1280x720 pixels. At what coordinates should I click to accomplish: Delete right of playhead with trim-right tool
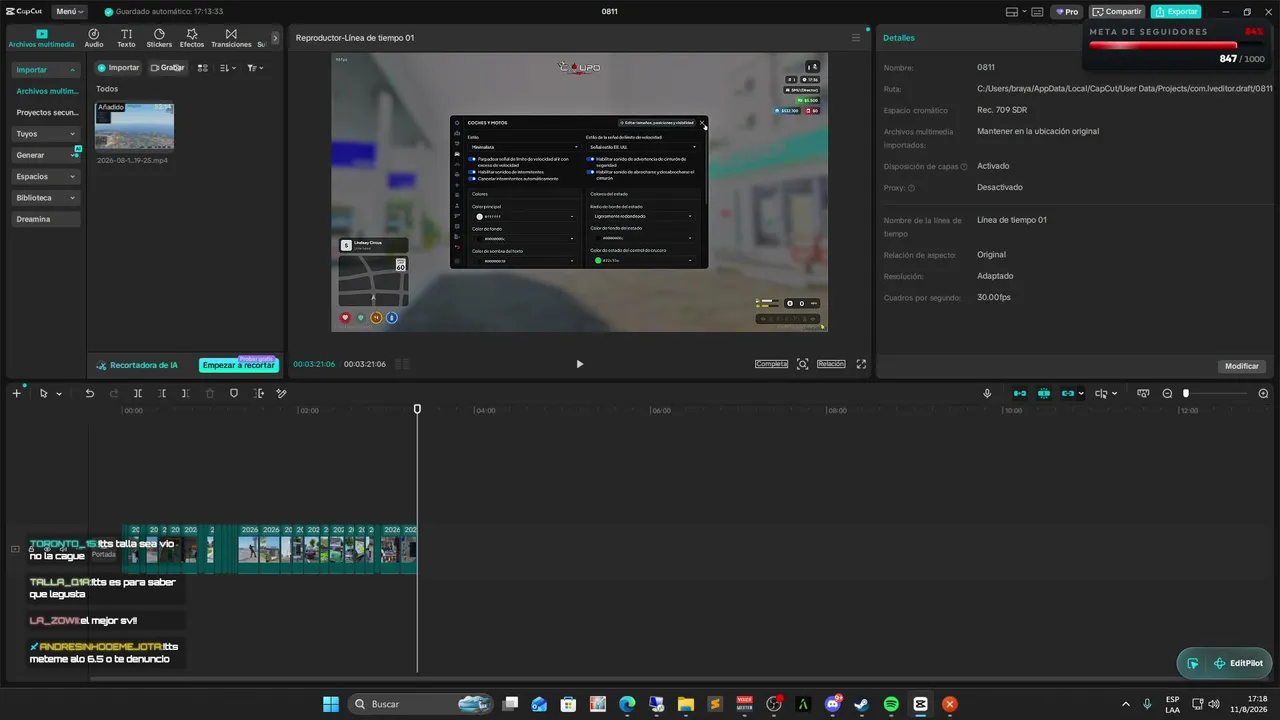pos(185,393)
